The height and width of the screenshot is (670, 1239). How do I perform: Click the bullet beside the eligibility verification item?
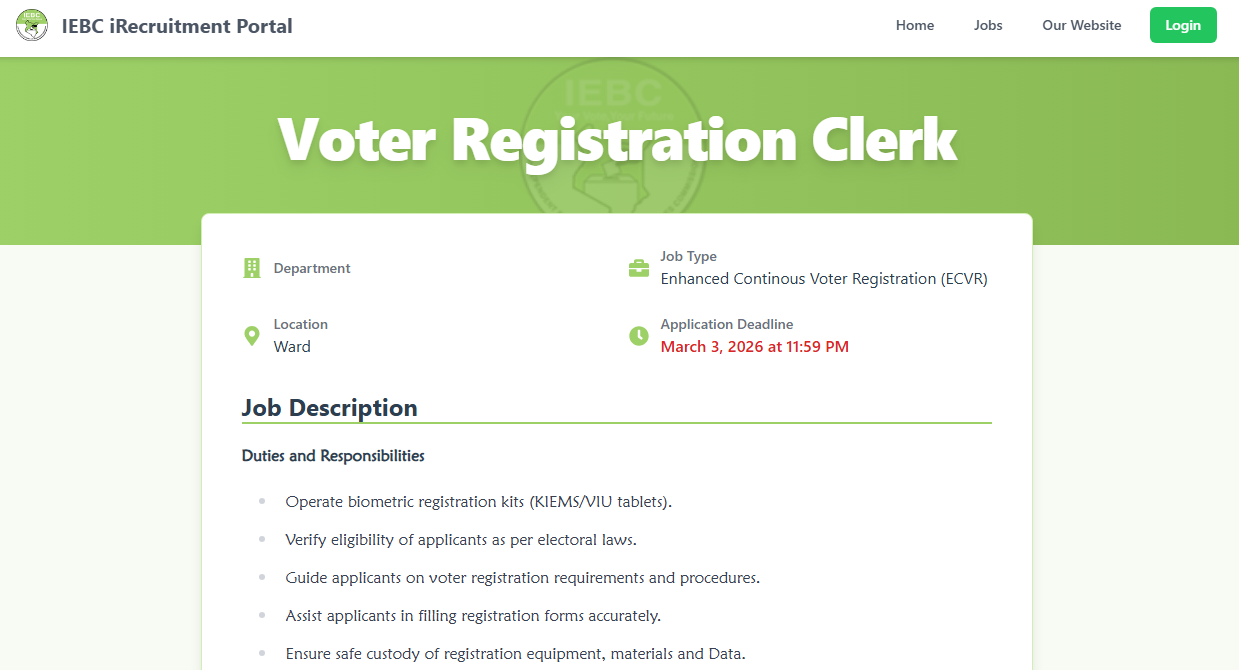(263, 539)
